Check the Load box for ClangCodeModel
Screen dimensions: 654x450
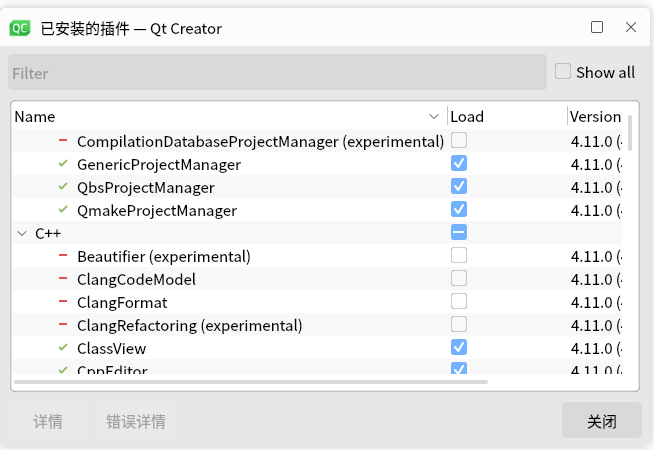(459, 278)
